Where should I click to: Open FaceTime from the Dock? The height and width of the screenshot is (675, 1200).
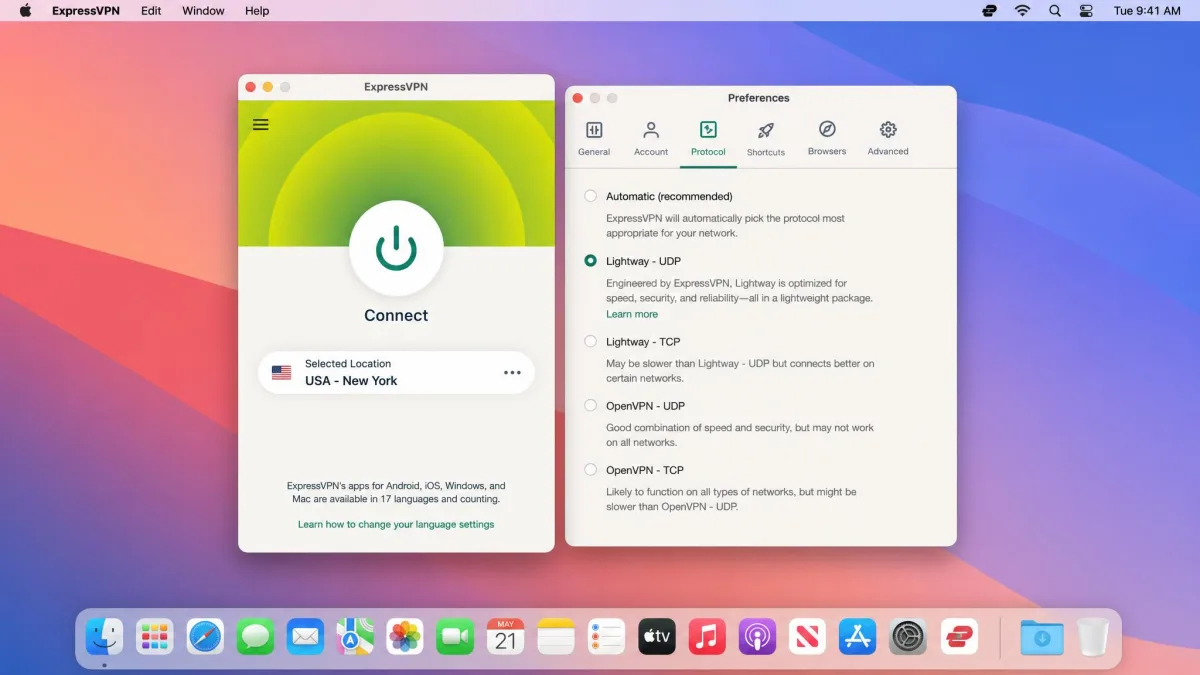pos(455,637)
